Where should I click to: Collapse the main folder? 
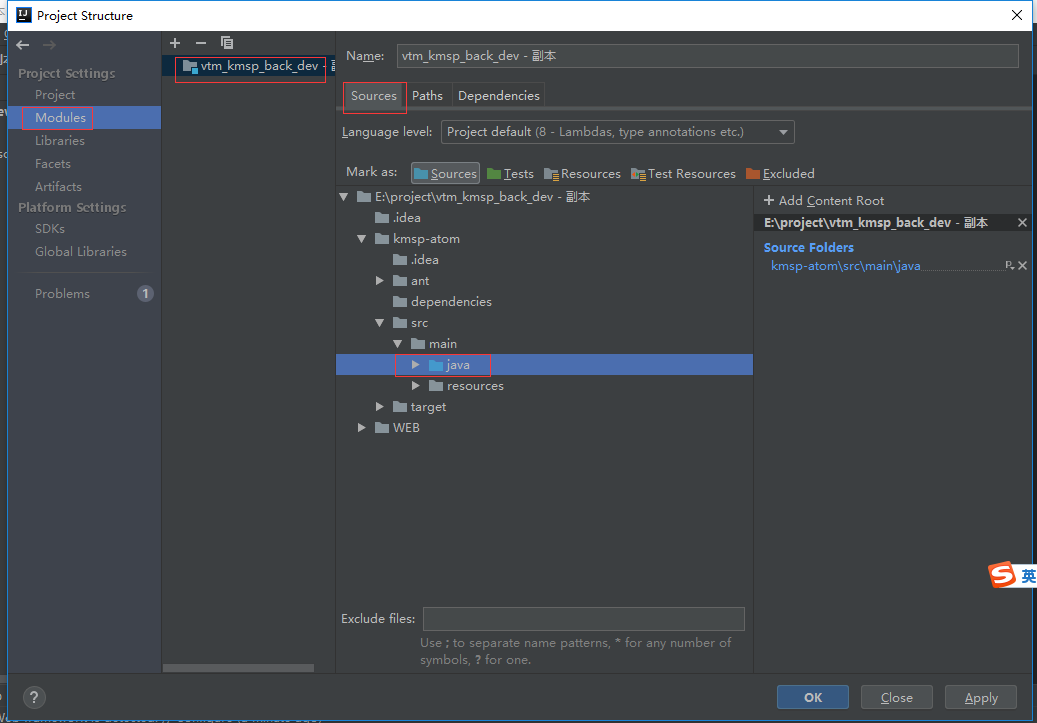tap(397, 344)
